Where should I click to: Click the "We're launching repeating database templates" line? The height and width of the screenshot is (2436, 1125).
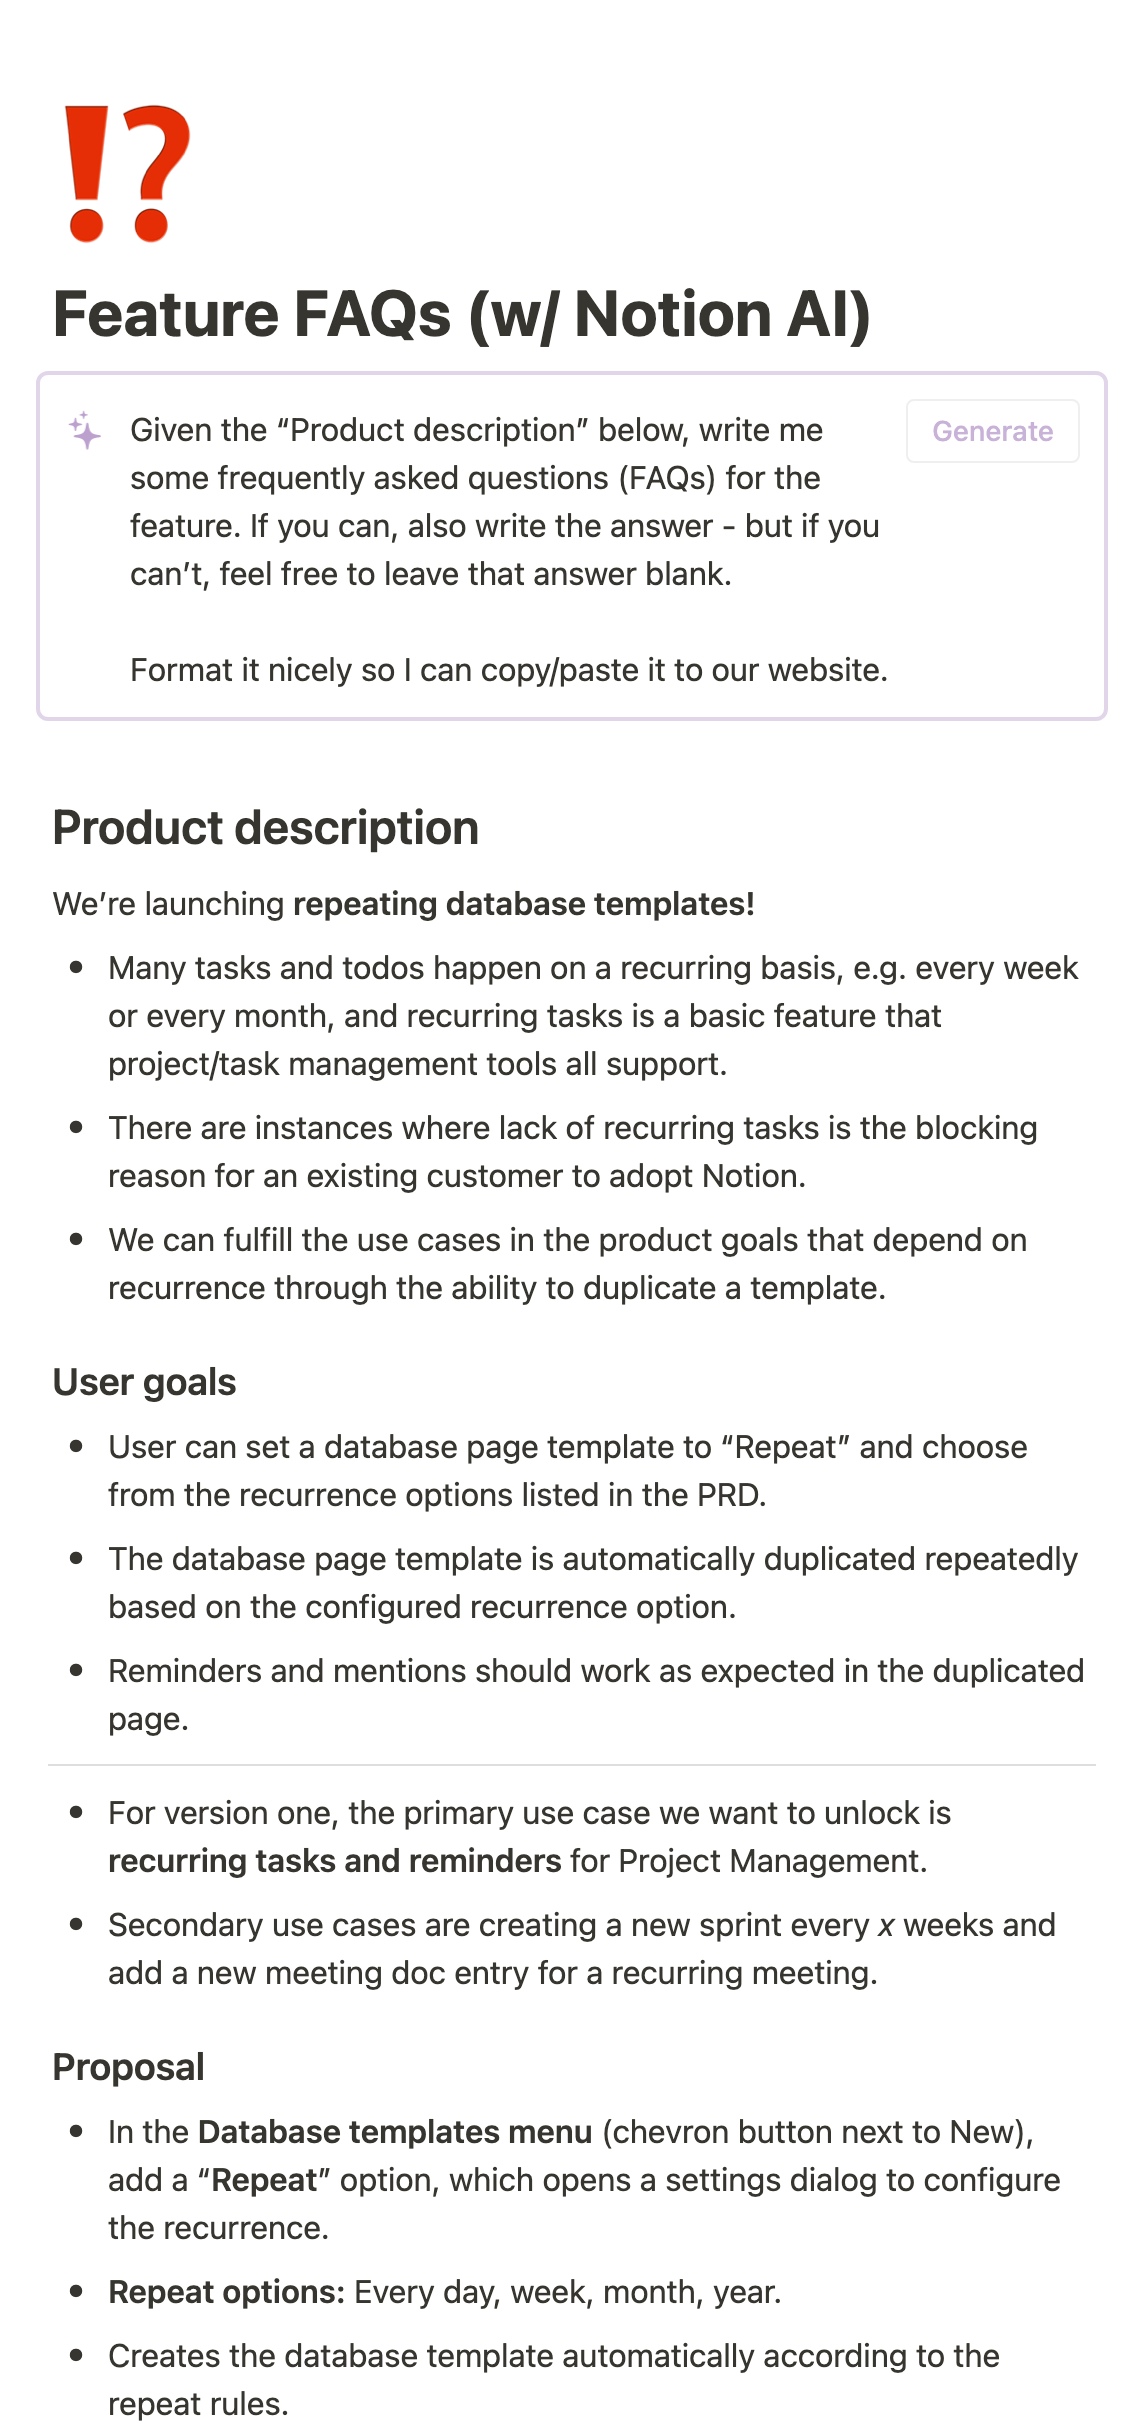(404, 904)
